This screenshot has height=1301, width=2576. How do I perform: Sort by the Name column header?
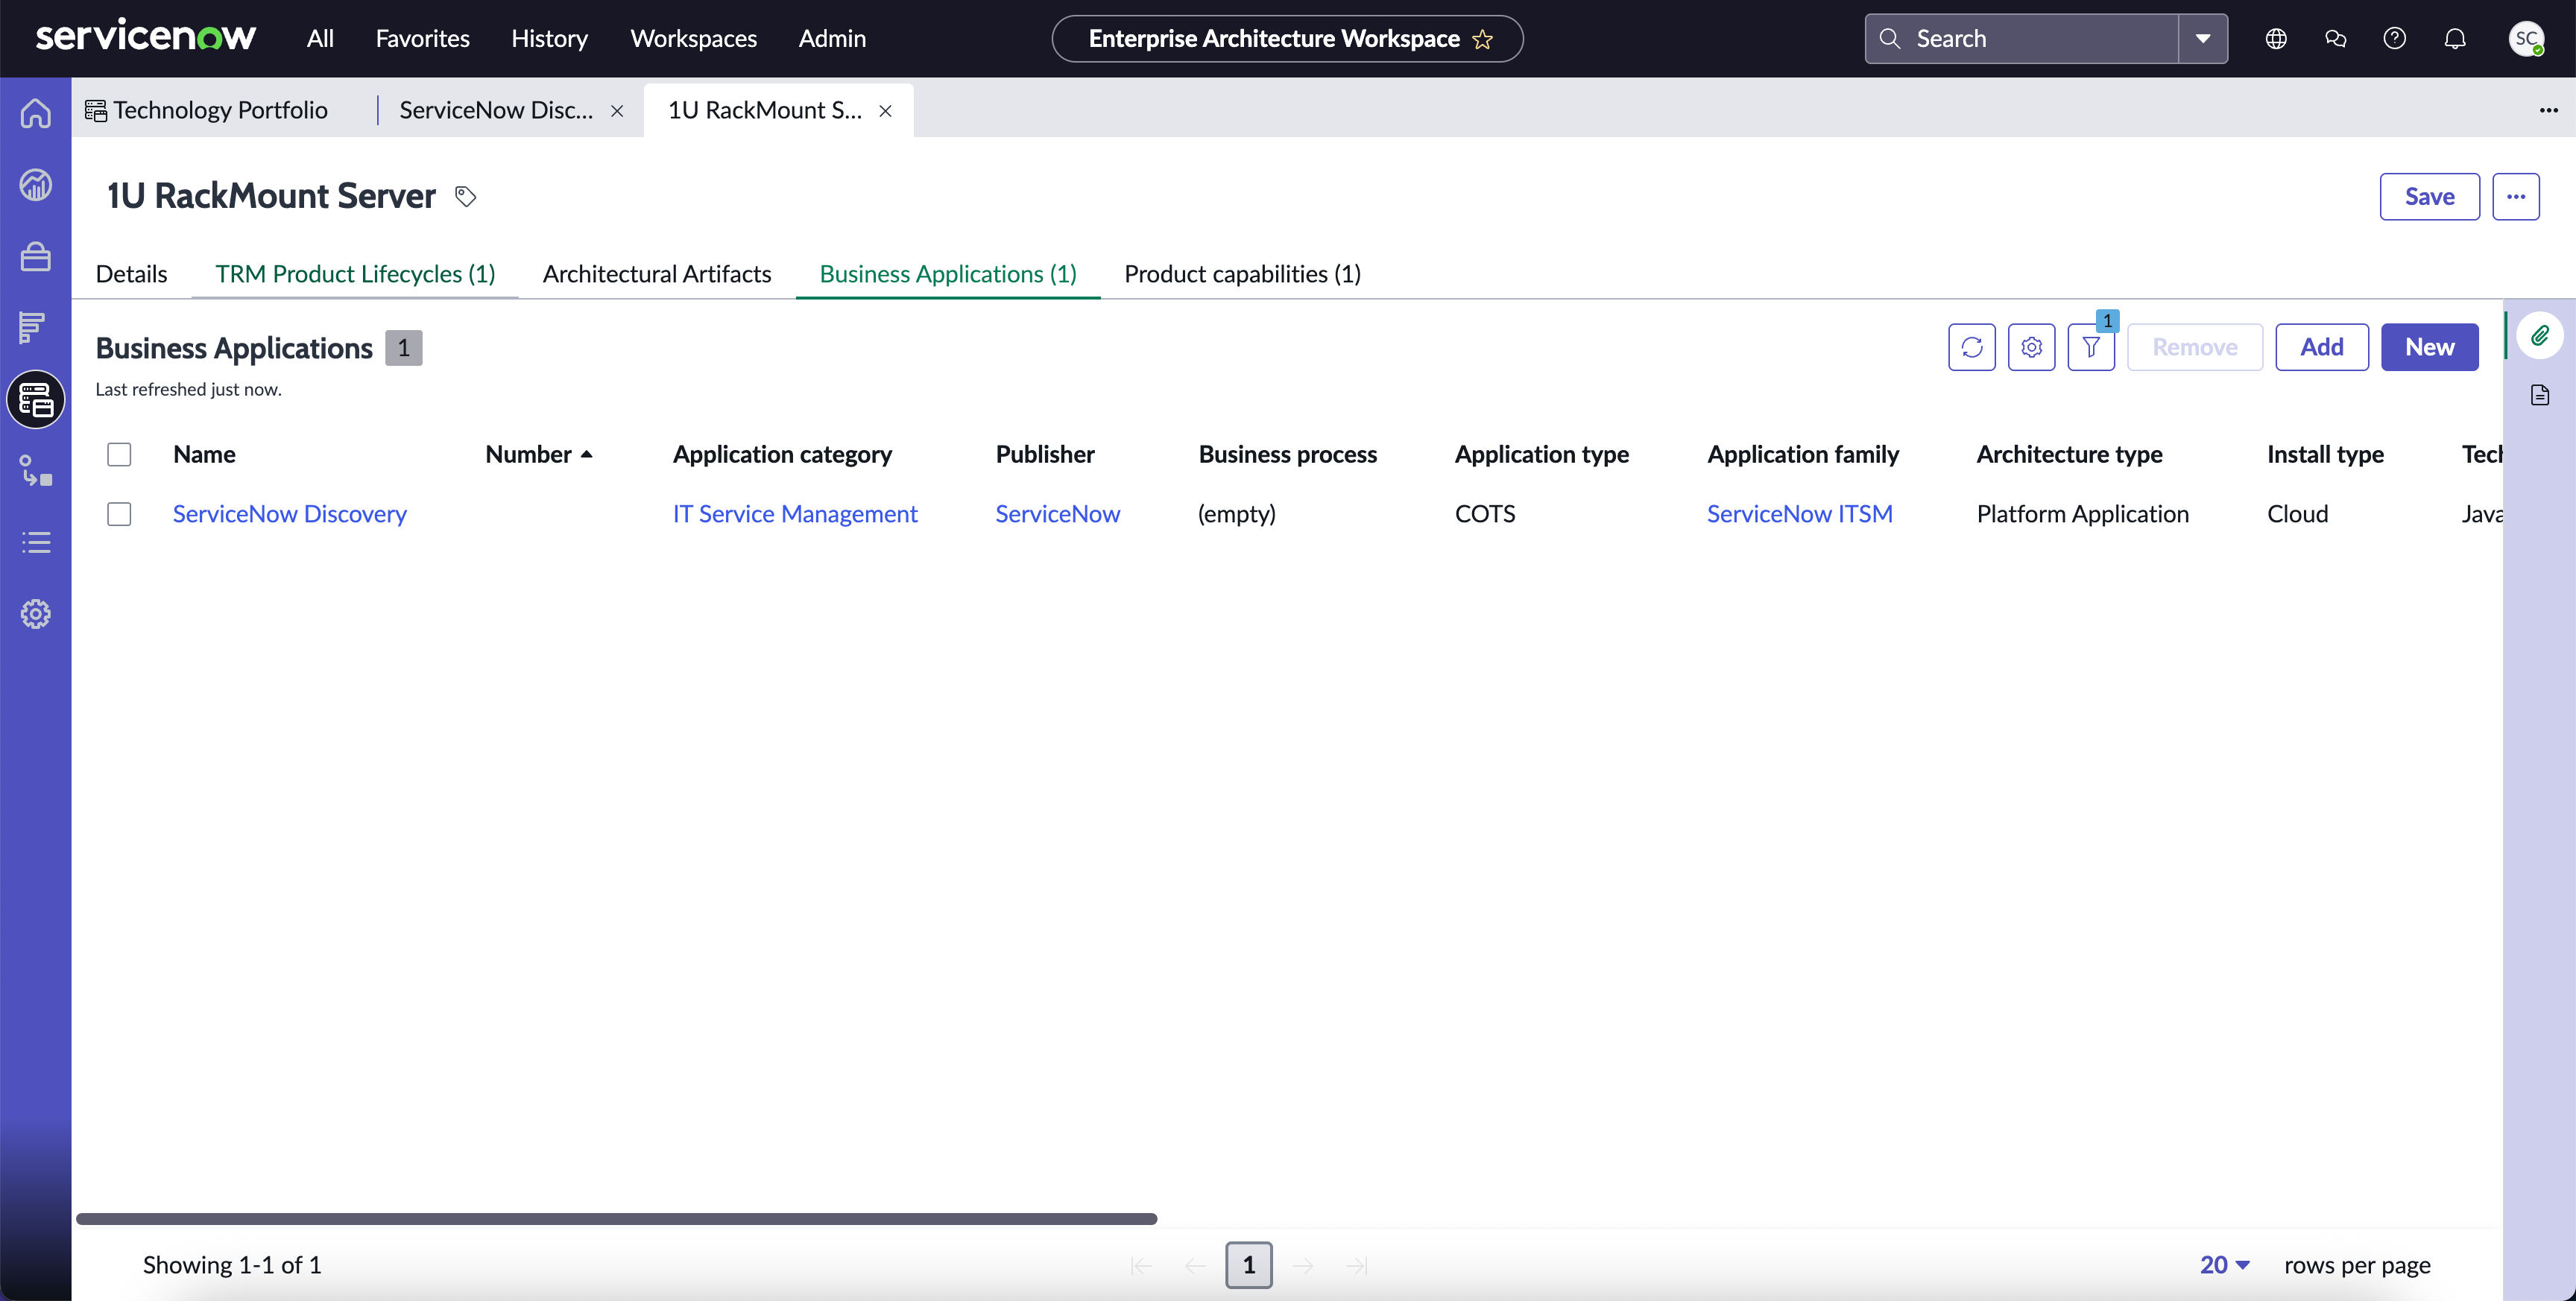(204, 455)
